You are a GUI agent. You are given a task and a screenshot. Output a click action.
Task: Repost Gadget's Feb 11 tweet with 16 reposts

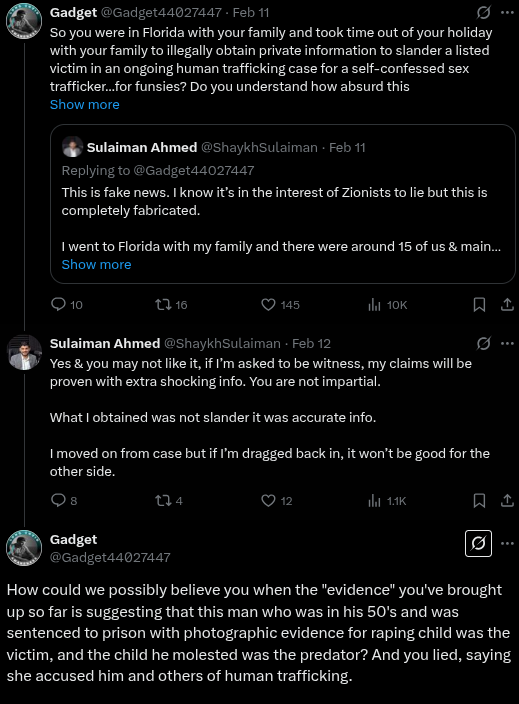(x=163, y=305)
